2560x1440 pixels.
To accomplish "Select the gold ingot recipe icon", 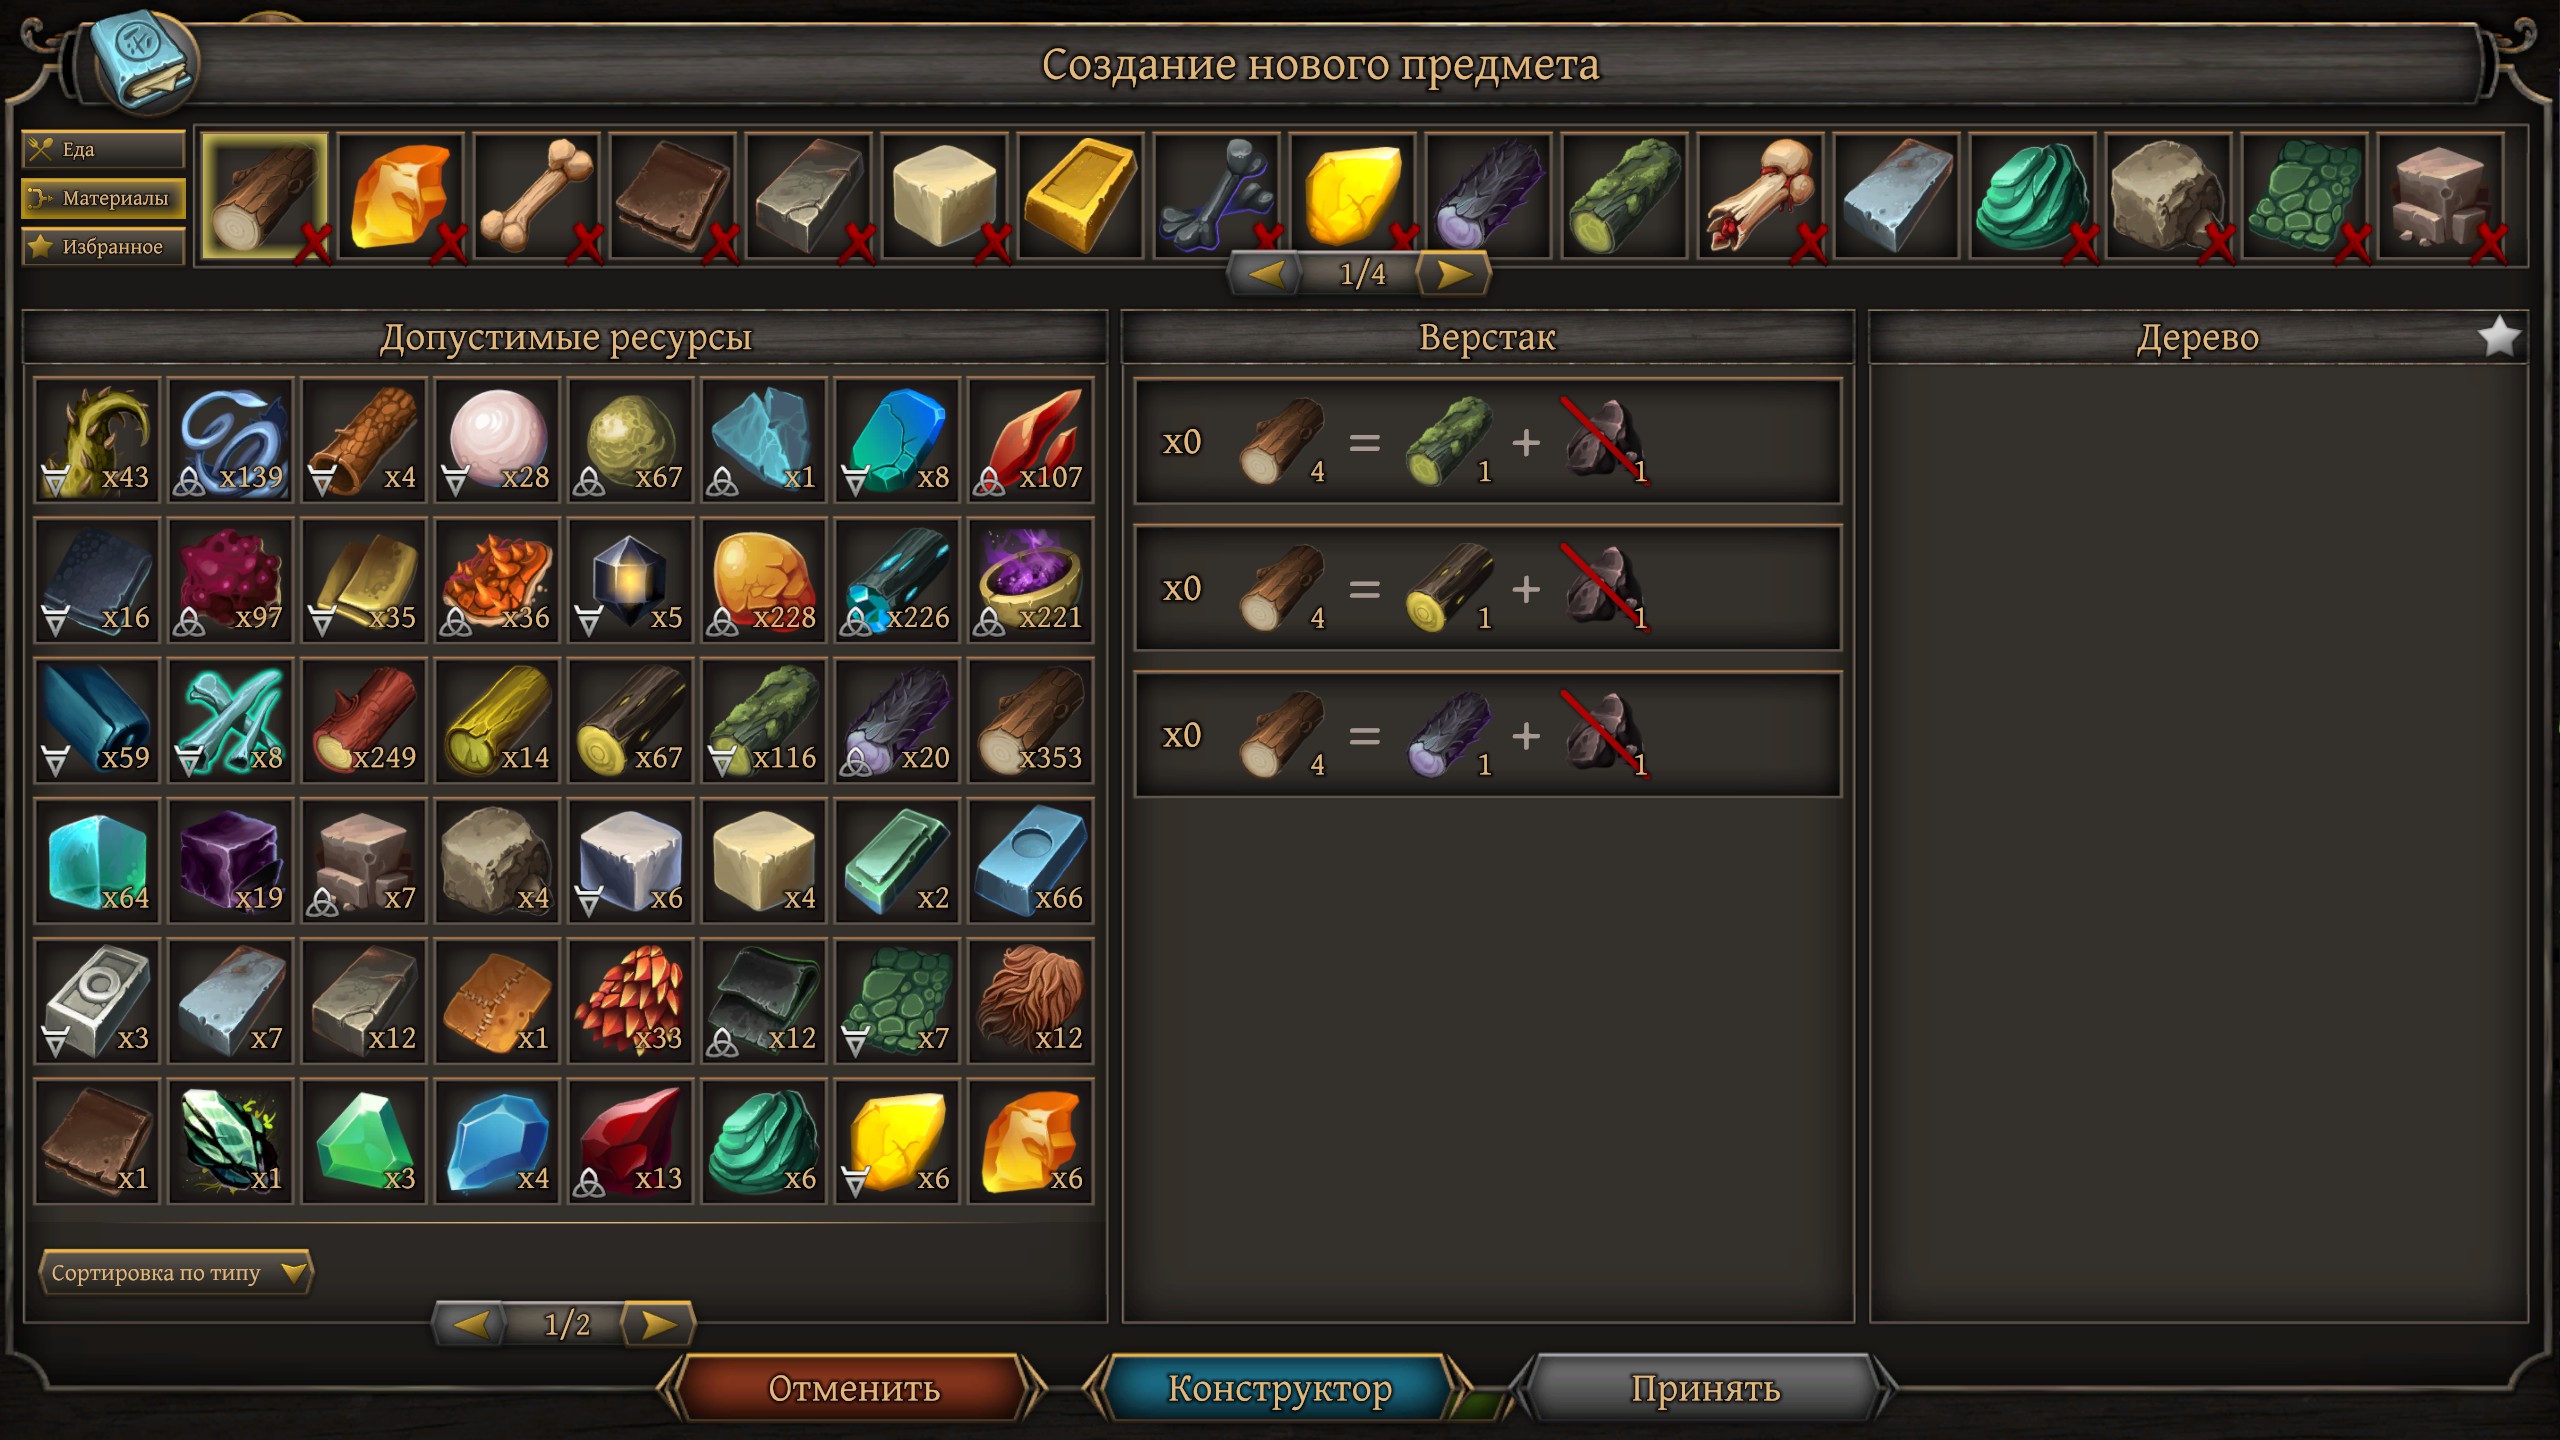I will click(1080, 196).
